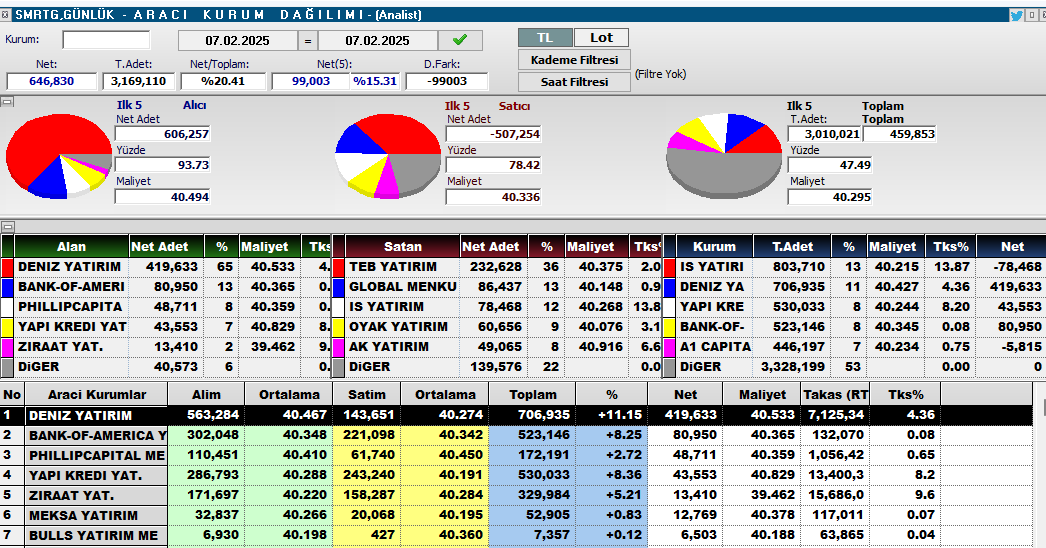Click the Ilk 5 Toplam pie chart
Image resolution: width=1046 pixels, height=548 pixels.
click(724, 156)
